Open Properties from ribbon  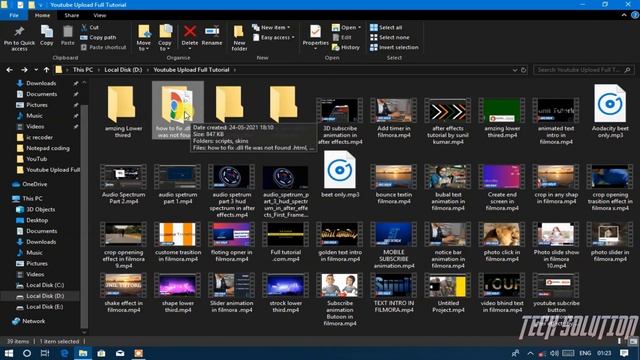coord(315,37)
